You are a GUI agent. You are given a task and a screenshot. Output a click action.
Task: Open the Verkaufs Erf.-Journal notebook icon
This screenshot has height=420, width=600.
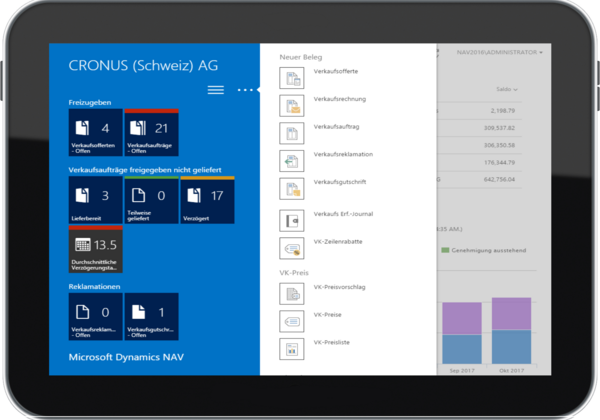(x=292, y=220)
